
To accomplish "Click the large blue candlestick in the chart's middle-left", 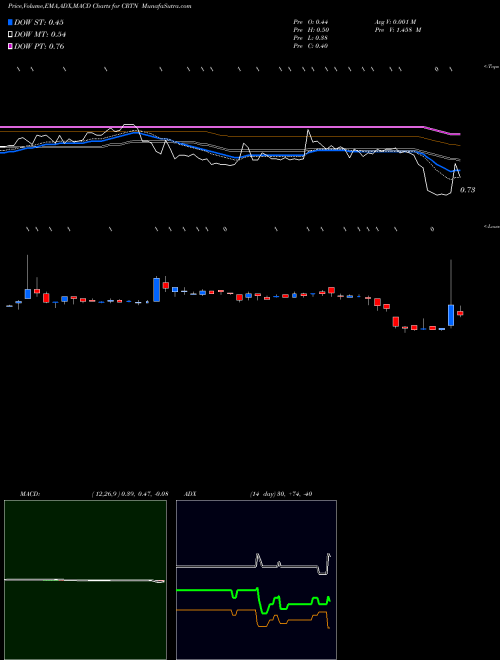I will click(157, 290).
